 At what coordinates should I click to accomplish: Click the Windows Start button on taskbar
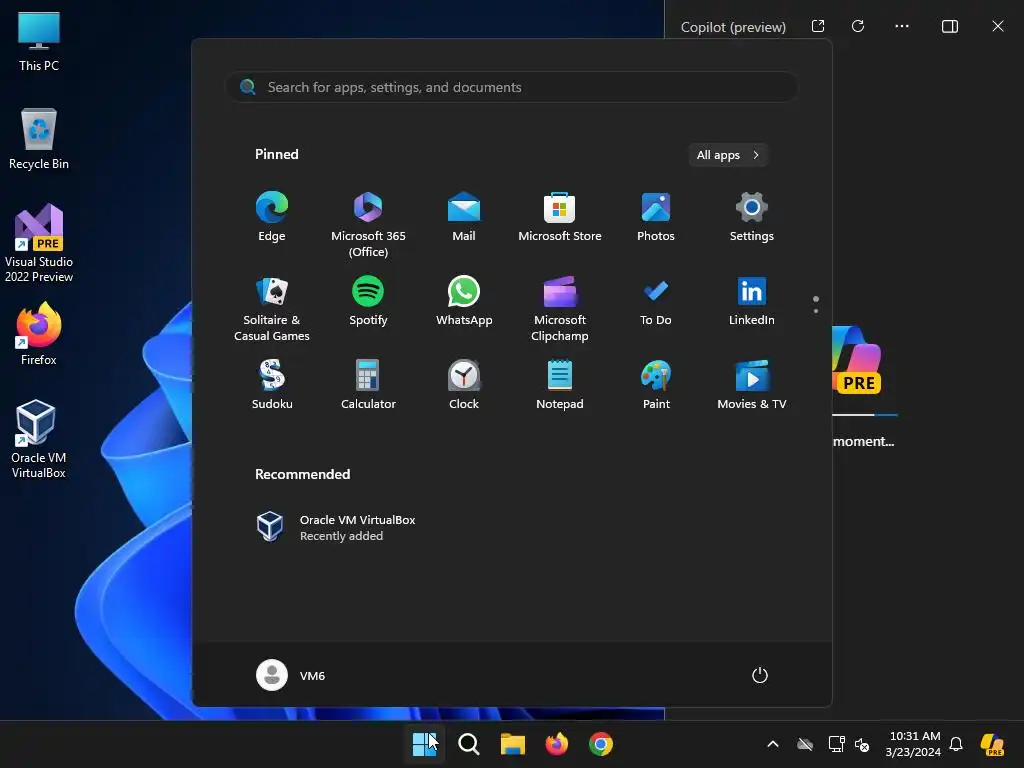tap(424, 744)
